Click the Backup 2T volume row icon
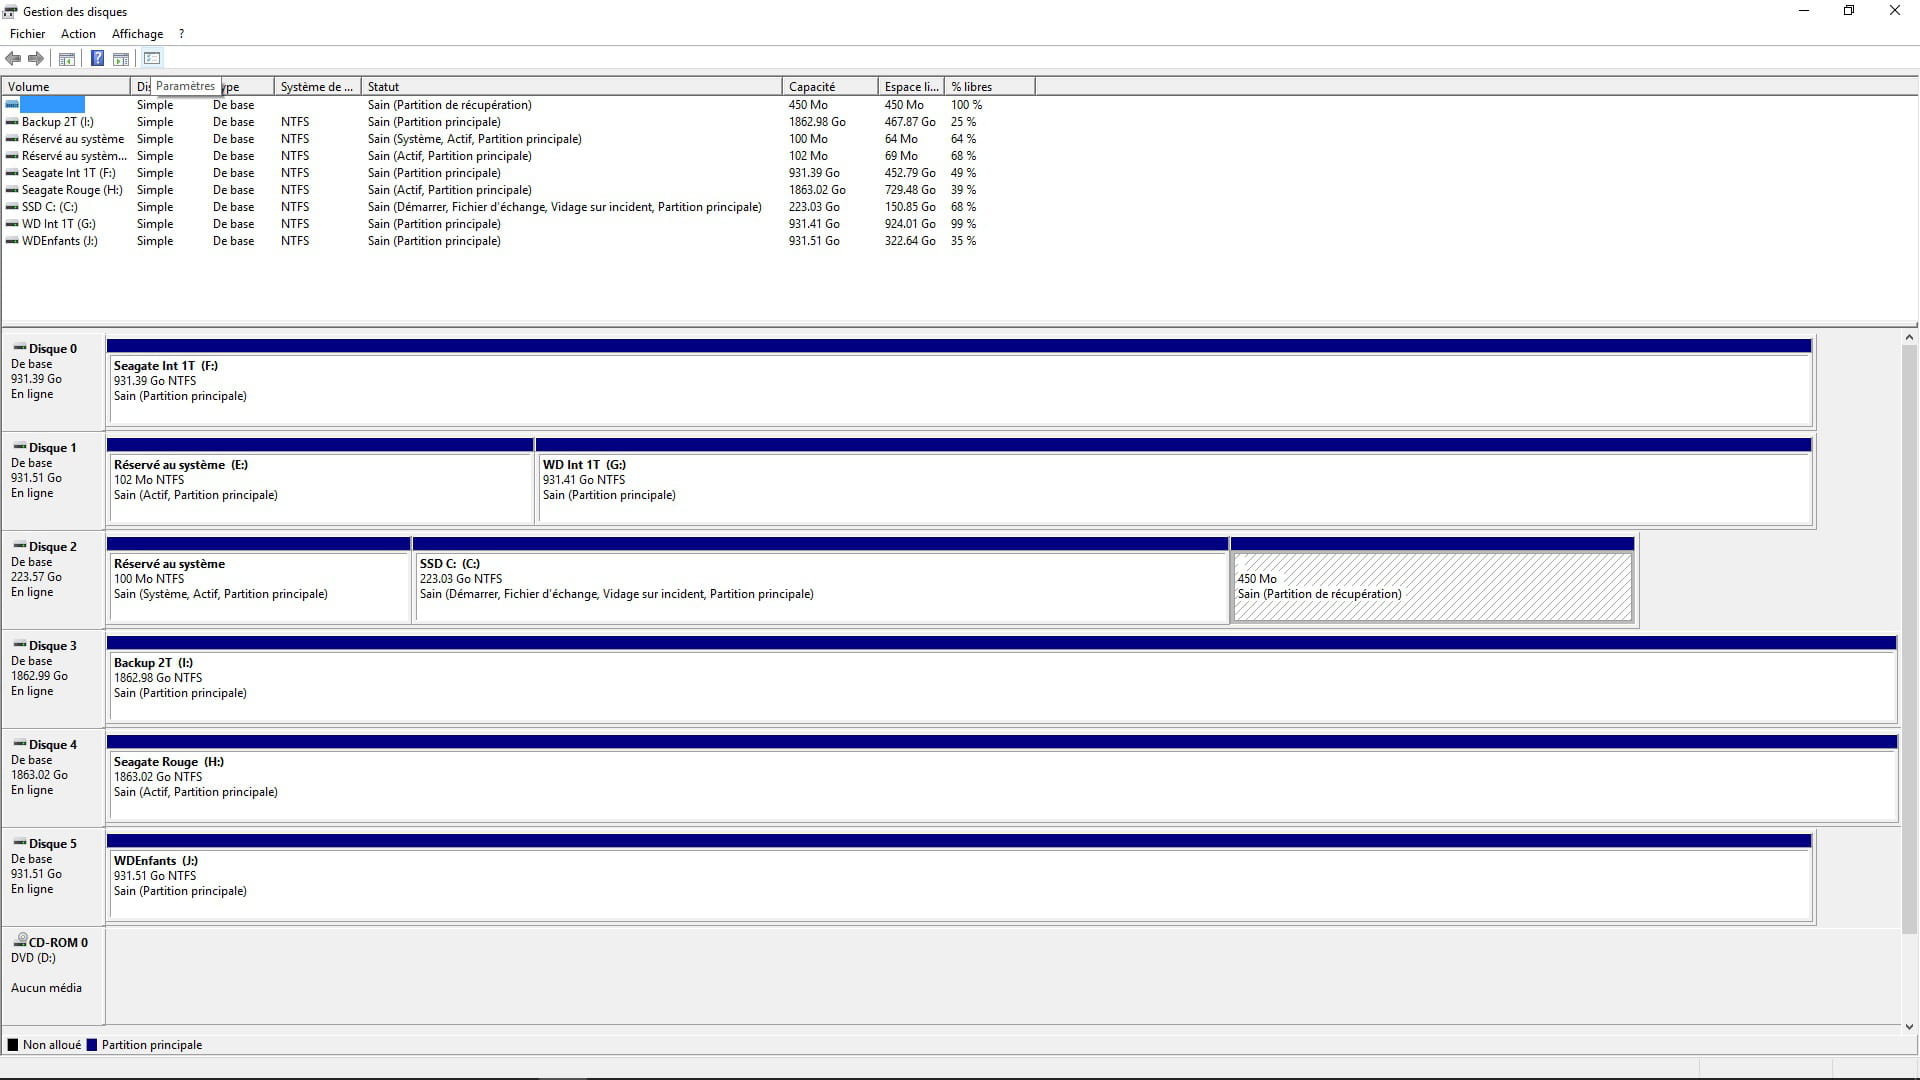 point(12,122)
